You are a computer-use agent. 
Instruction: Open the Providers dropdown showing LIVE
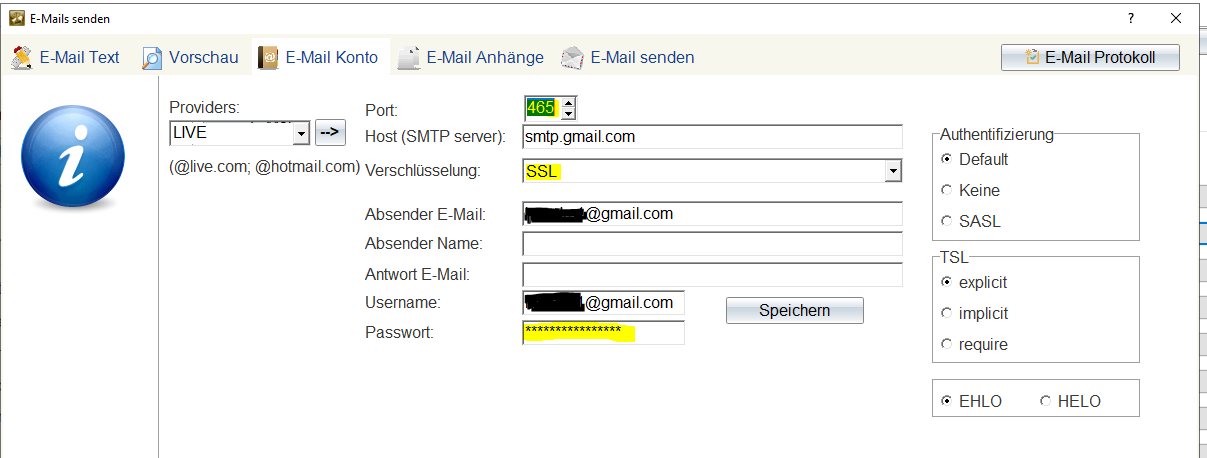[x=301, y=132]
